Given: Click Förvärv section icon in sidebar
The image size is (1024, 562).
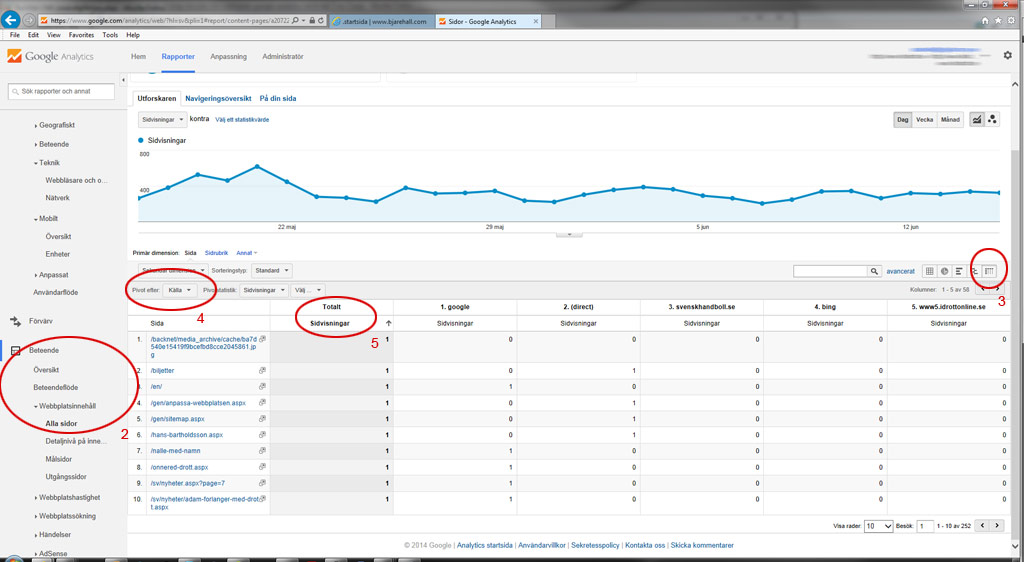Looking at the screenshot, I should click(16, 321).
